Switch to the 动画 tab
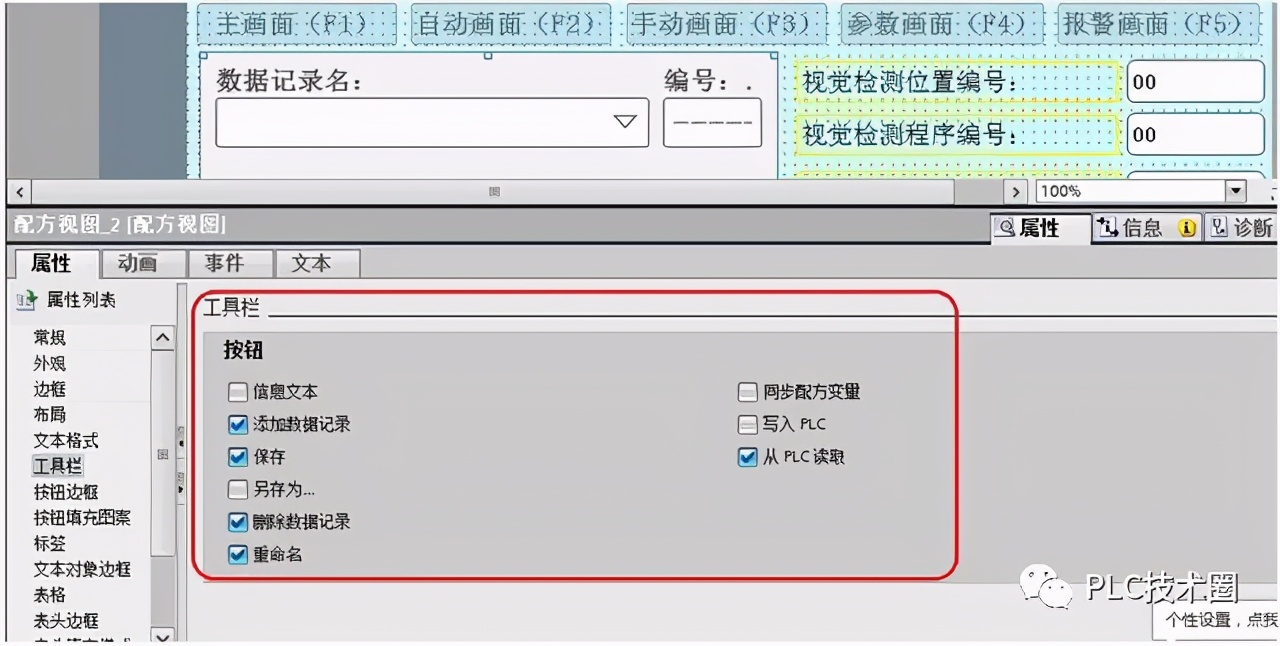This screenshot has height=646, width=1280. [x=137, y=263]
